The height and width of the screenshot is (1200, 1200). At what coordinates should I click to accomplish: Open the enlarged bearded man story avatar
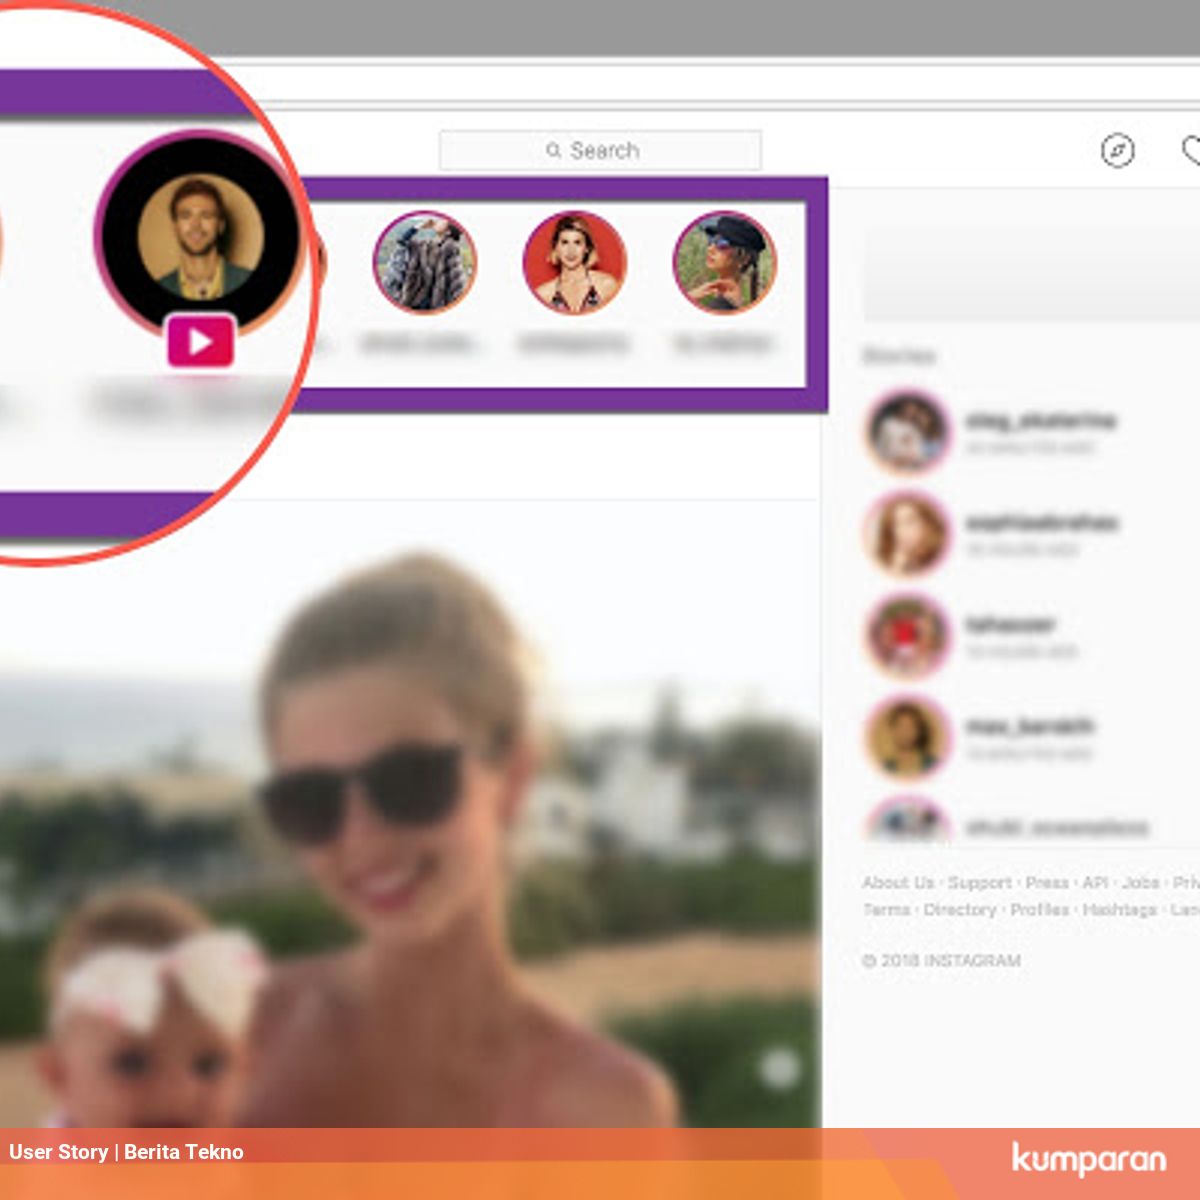click(x=200, y=235)
